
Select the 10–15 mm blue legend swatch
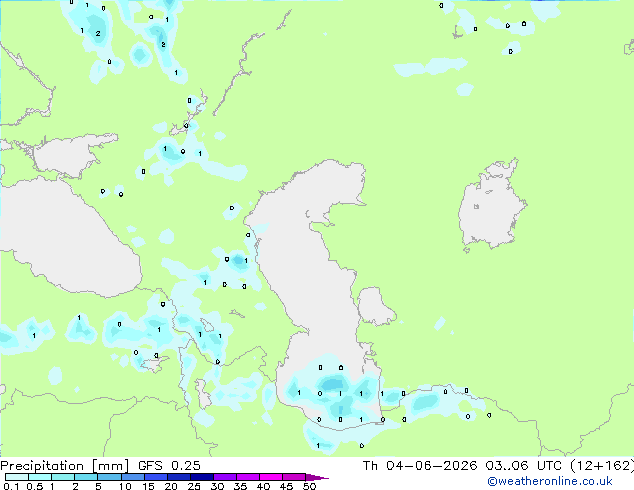pos(133,477)
